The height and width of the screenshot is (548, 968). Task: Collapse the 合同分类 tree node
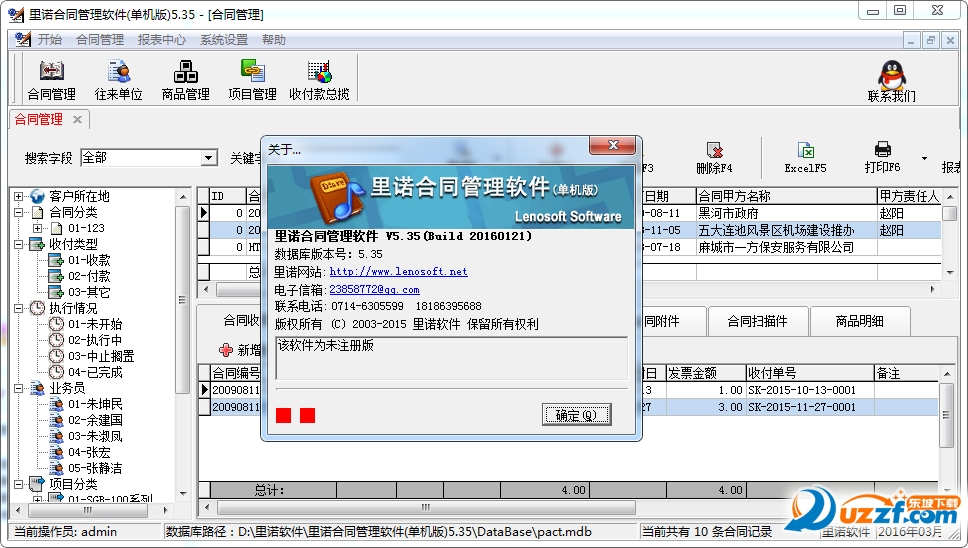[x=19, y=212]
